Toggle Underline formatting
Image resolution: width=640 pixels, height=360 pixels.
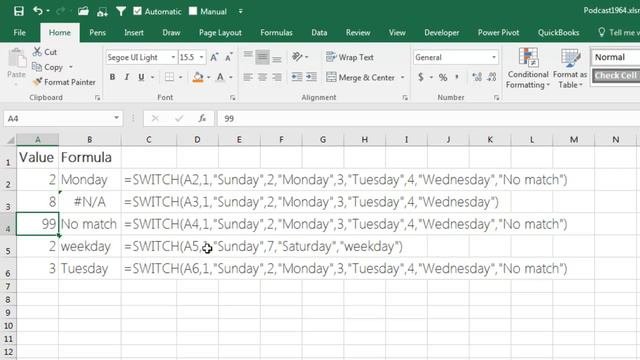pyautogui.click(x=141, y=77)
